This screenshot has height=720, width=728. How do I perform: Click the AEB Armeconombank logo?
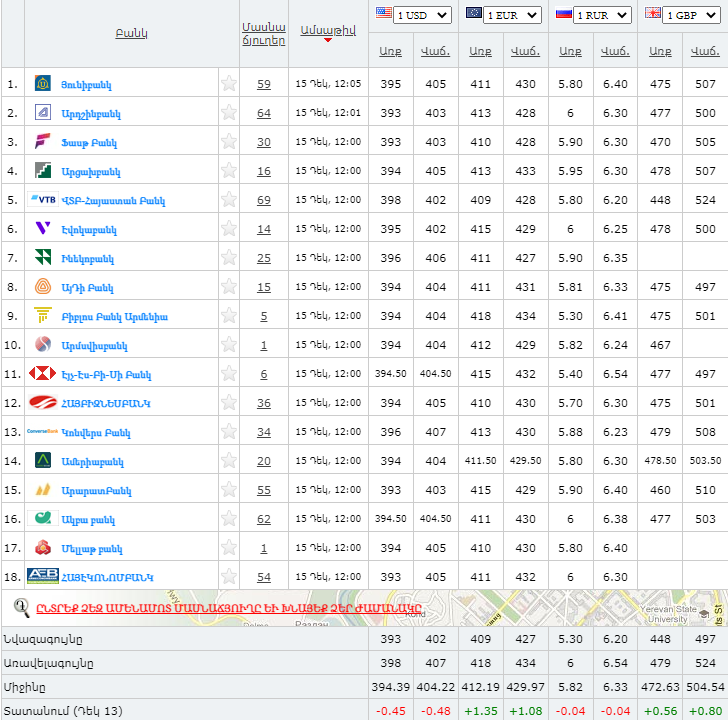tap(43, 577)
